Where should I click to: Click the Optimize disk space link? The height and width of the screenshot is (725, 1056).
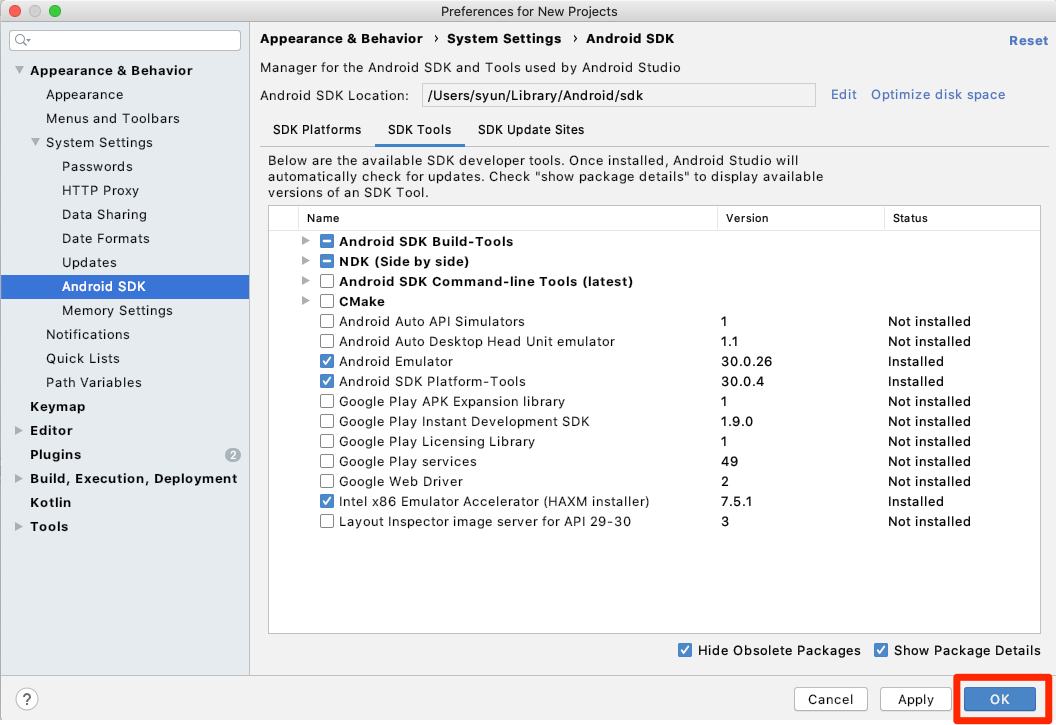(938, 94)
